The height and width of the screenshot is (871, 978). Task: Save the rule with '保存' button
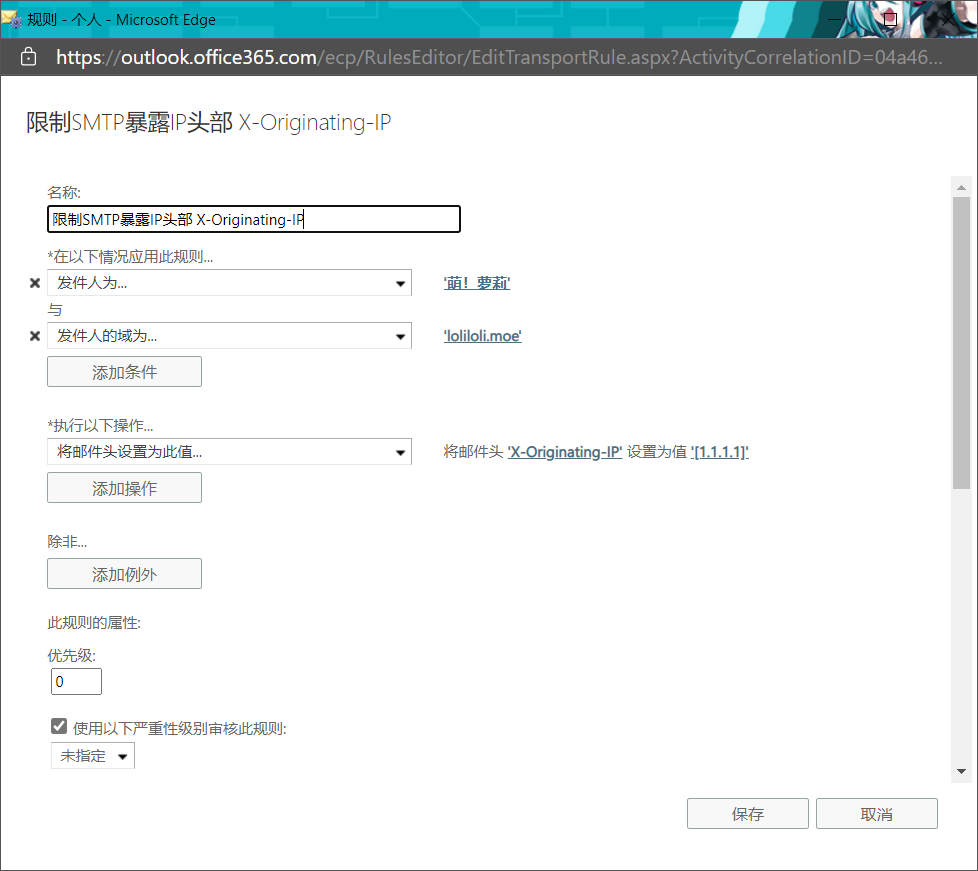[747, 814]
